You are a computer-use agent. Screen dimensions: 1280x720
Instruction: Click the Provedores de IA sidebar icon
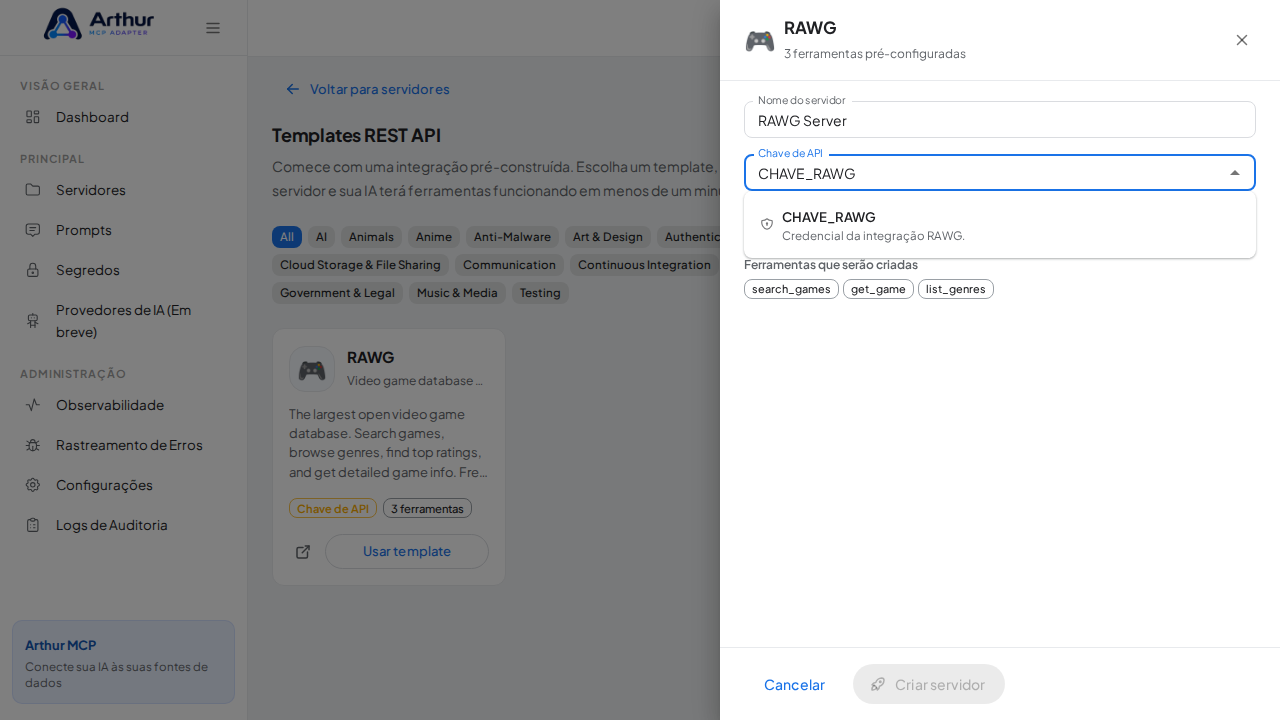click(x=33, y=321)
